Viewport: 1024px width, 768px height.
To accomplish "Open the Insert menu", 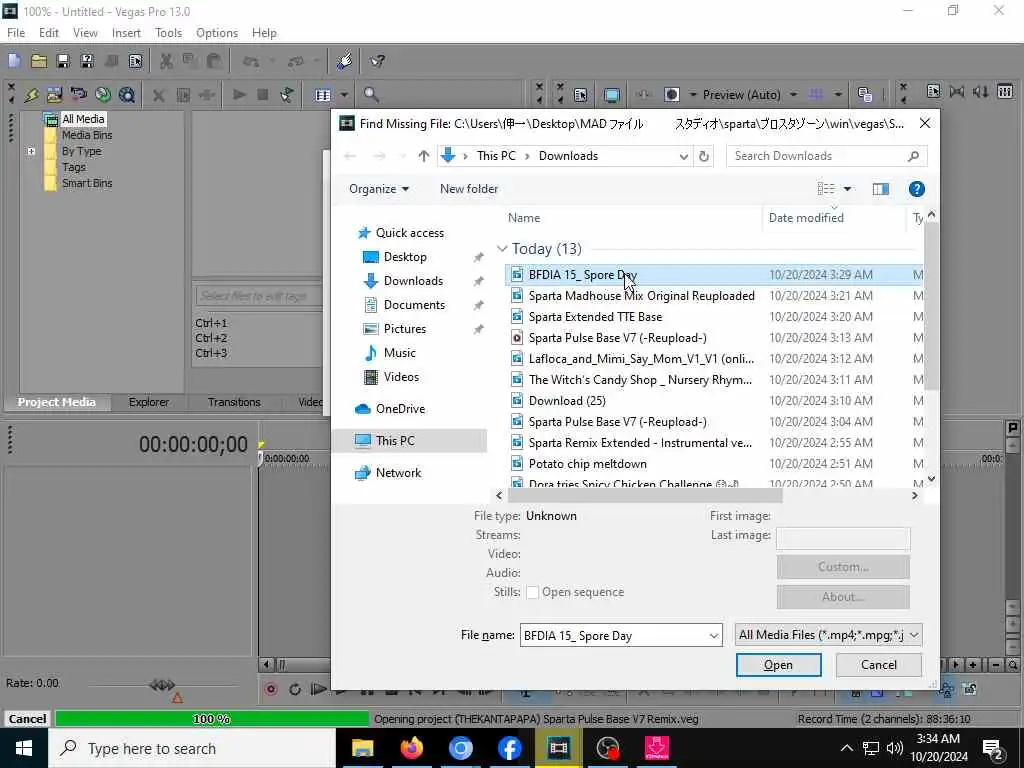I will click(x=126, y=33).
